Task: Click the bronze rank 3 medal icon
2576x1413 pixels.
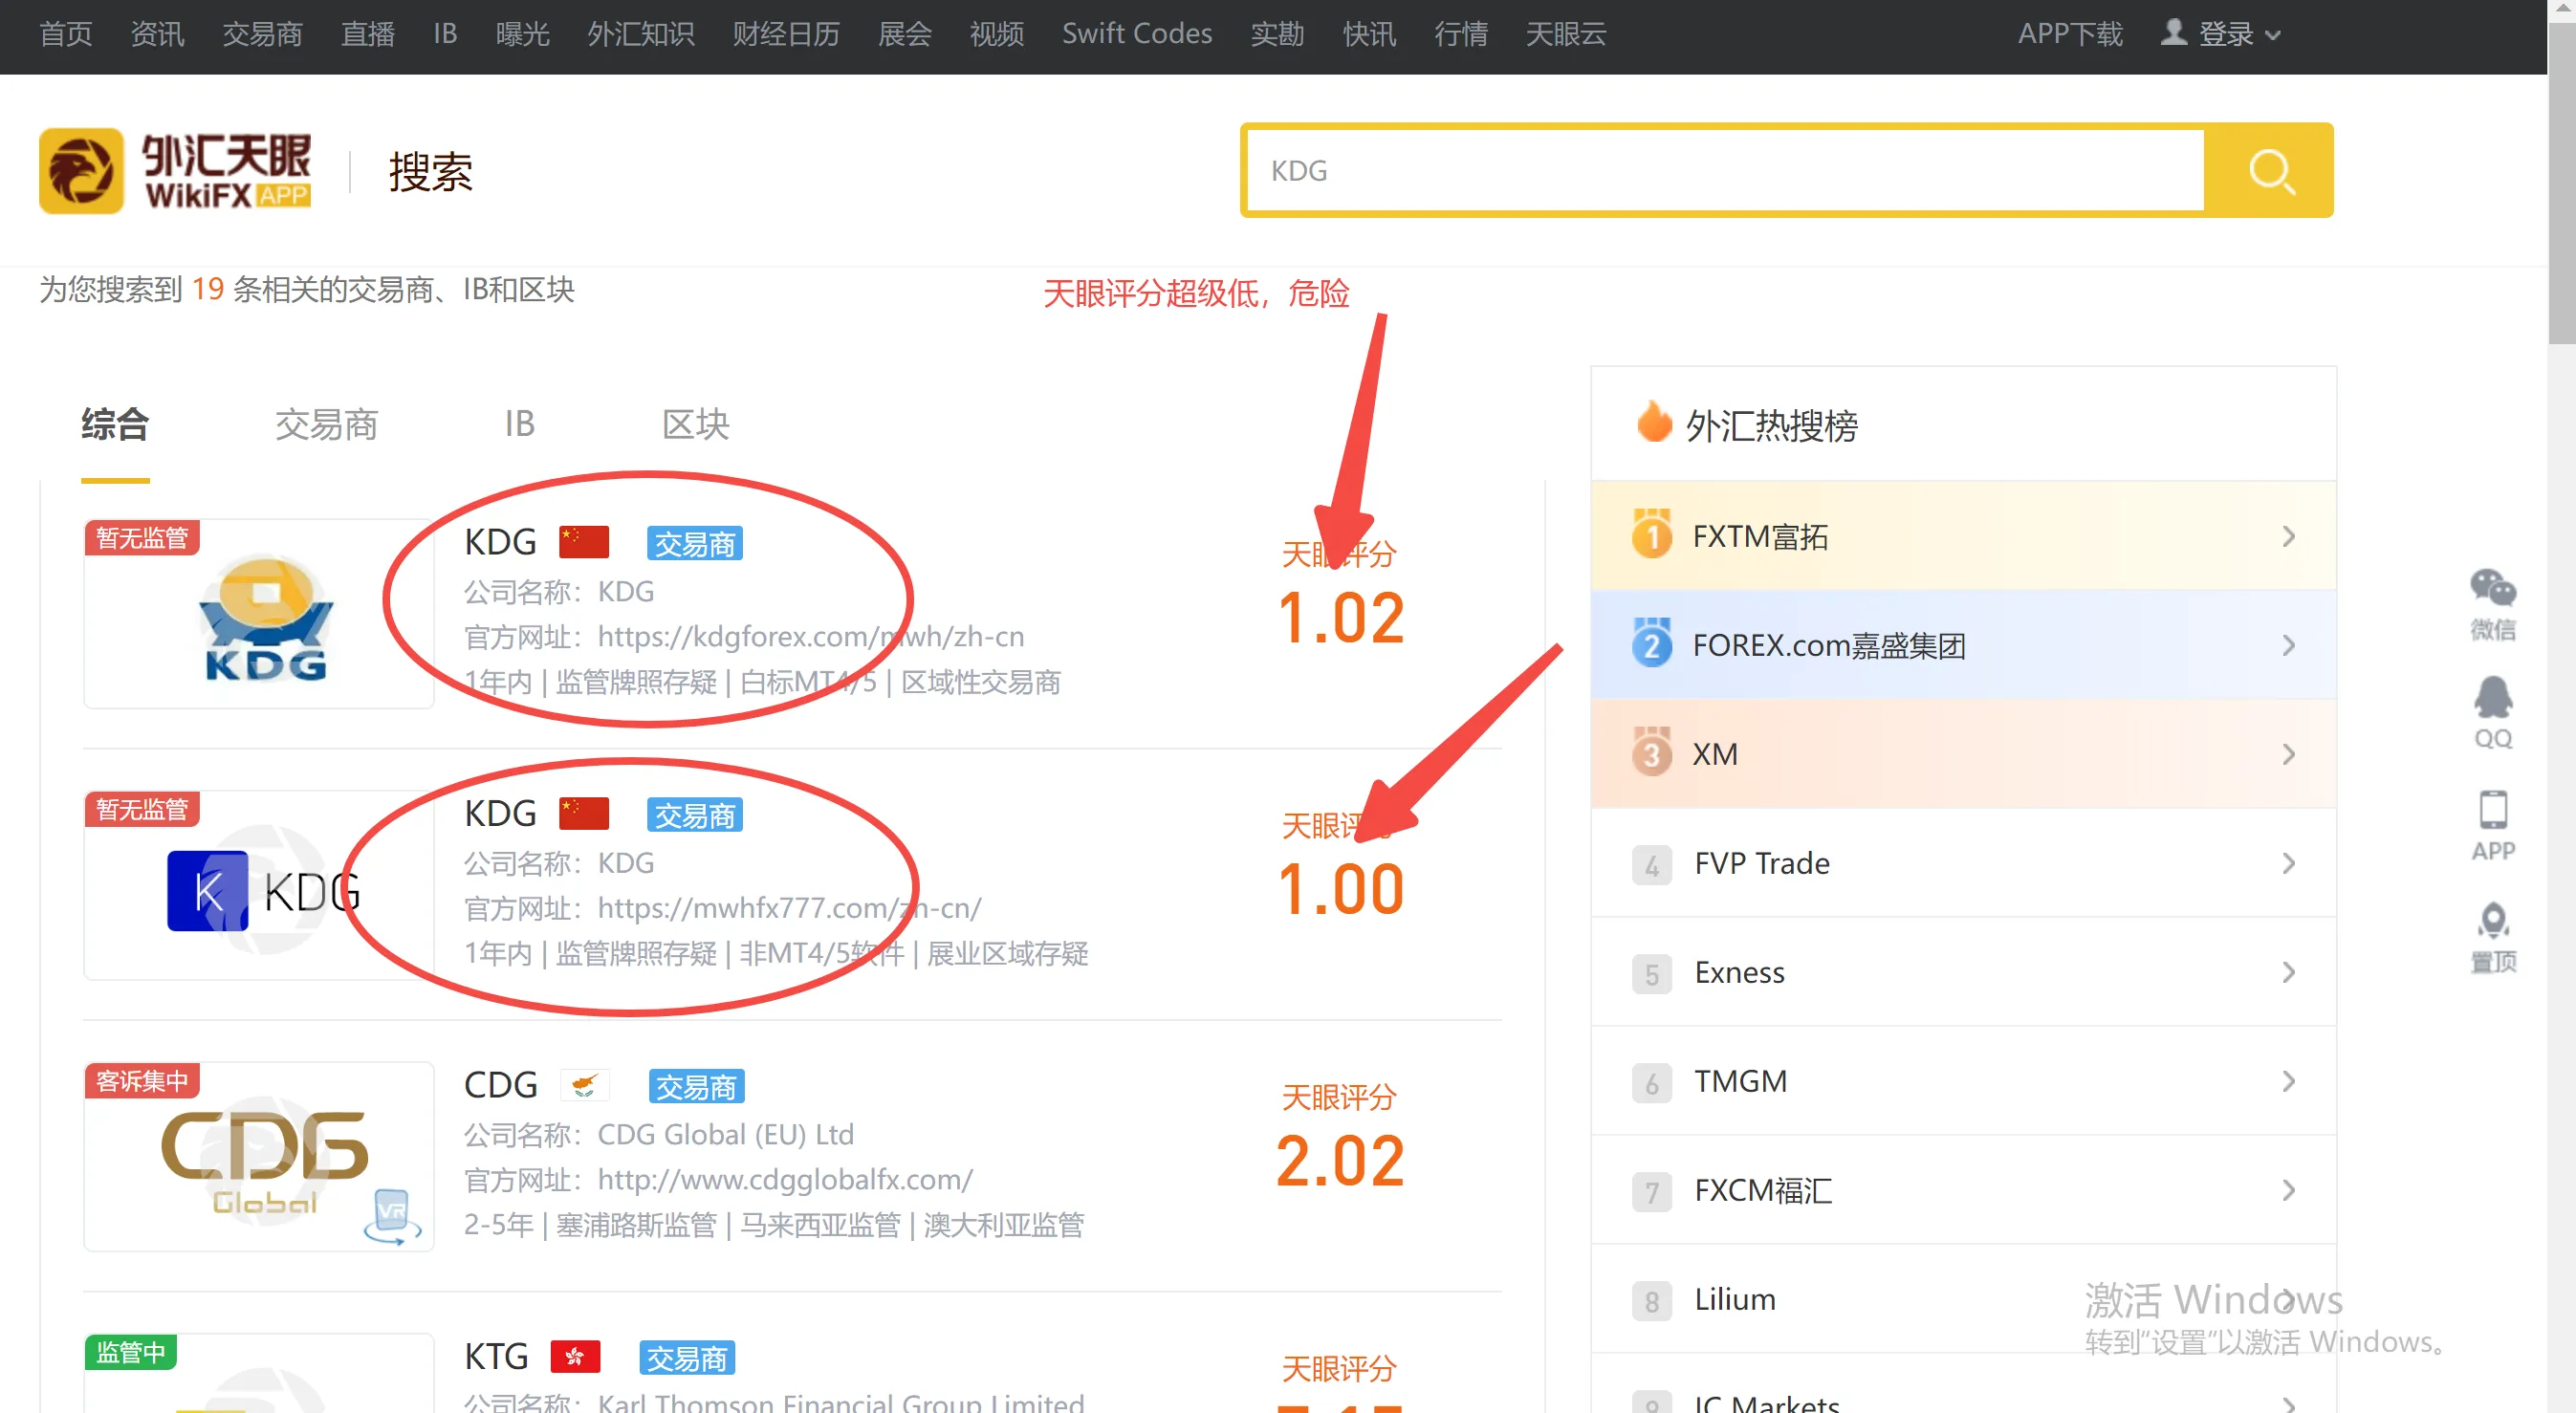Action: [x=1651, y=752]
